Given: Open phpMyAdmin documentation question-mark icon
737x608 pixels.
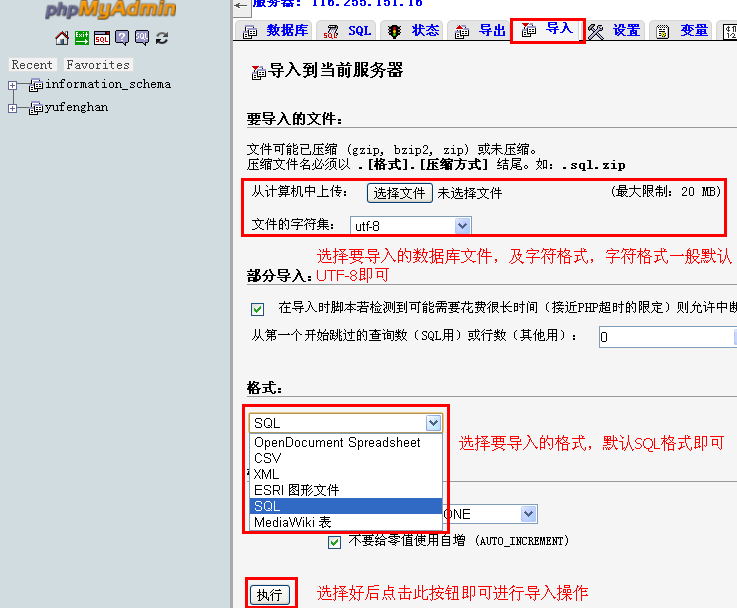Looking at the screenshot, I should (122, 38).
